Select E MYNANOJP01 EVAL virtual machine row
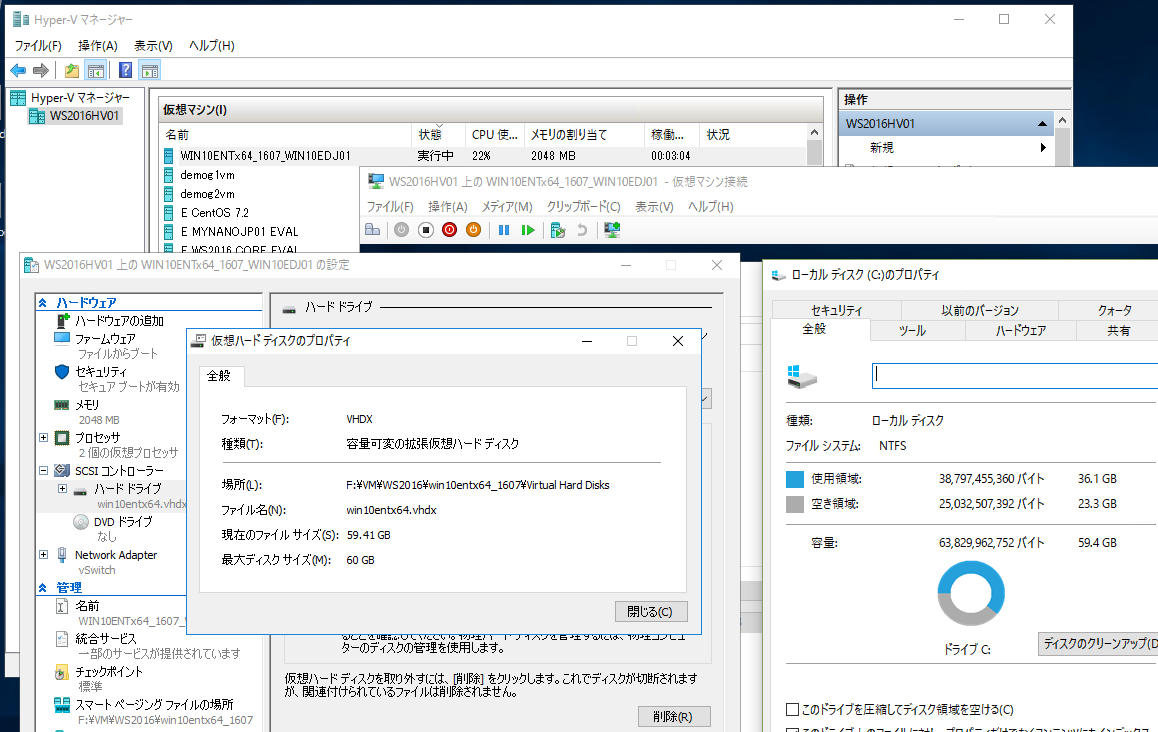Viewport: 1158px width, 732px height. [x=239, y=231]
